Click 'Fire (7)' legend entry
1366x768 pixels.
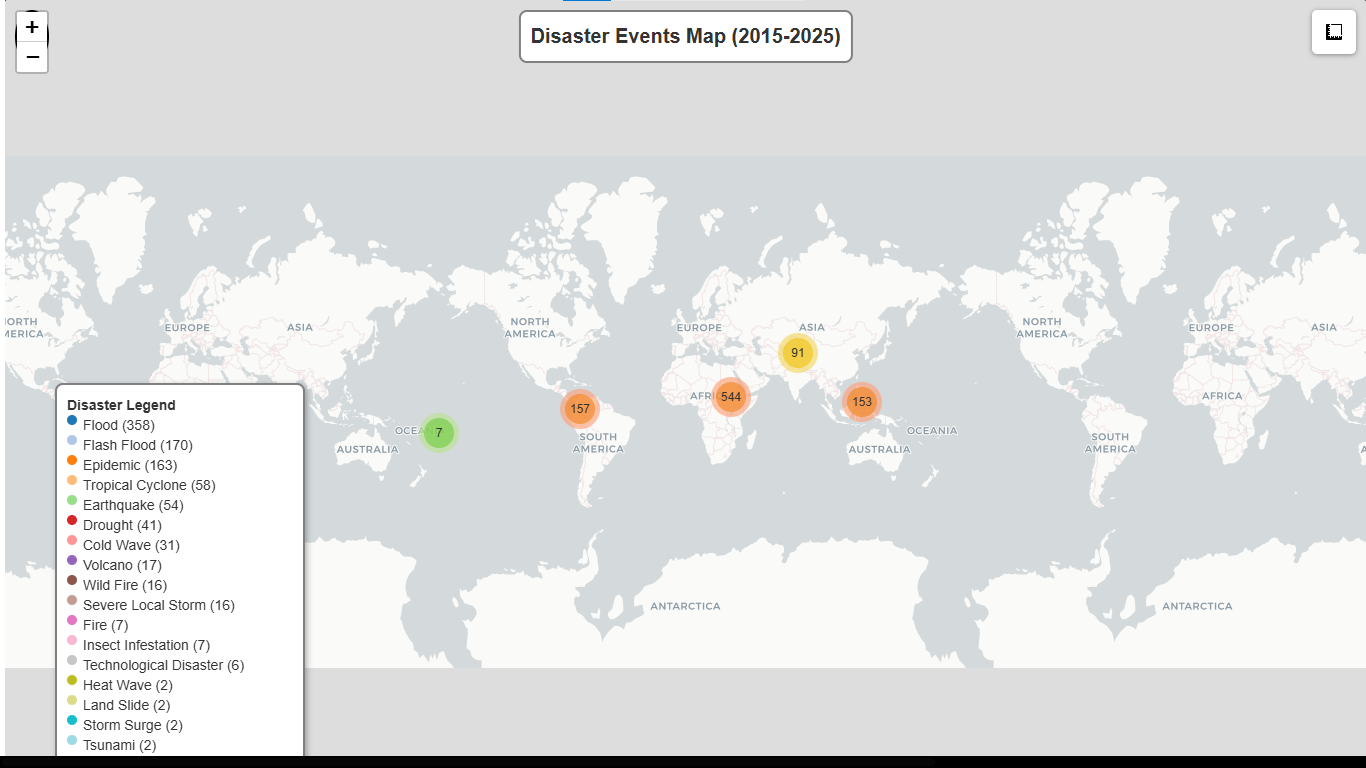(106, 625)
